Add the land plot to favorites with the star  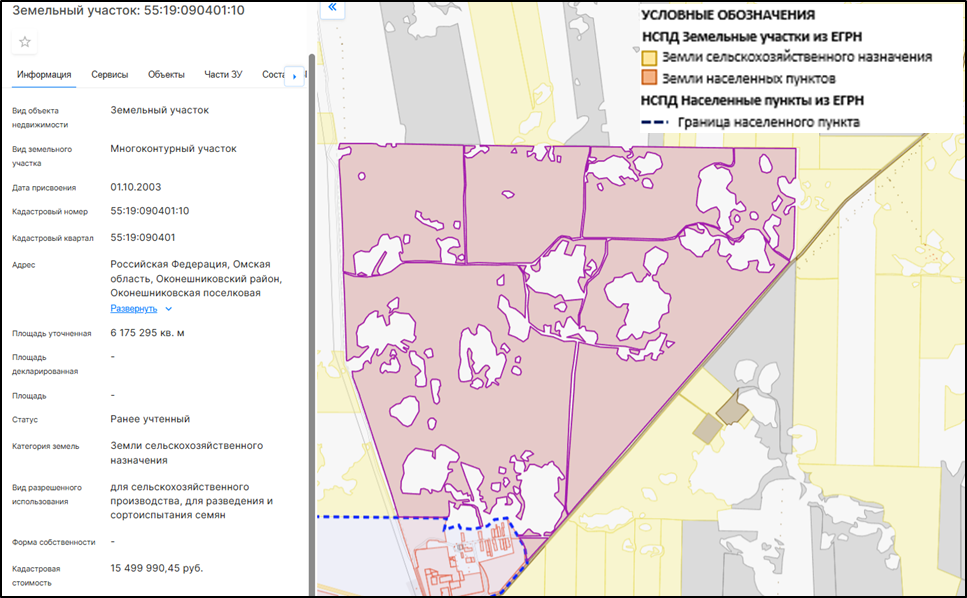[25, 42]
